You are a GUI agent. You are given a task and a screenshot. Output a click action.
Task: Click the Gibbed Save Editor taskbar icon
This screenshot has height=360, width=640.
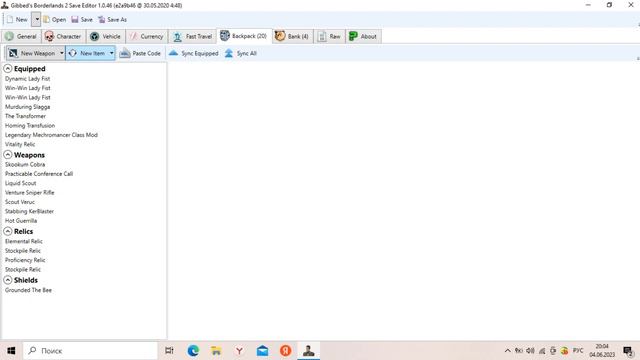click(x=309, y=351)
